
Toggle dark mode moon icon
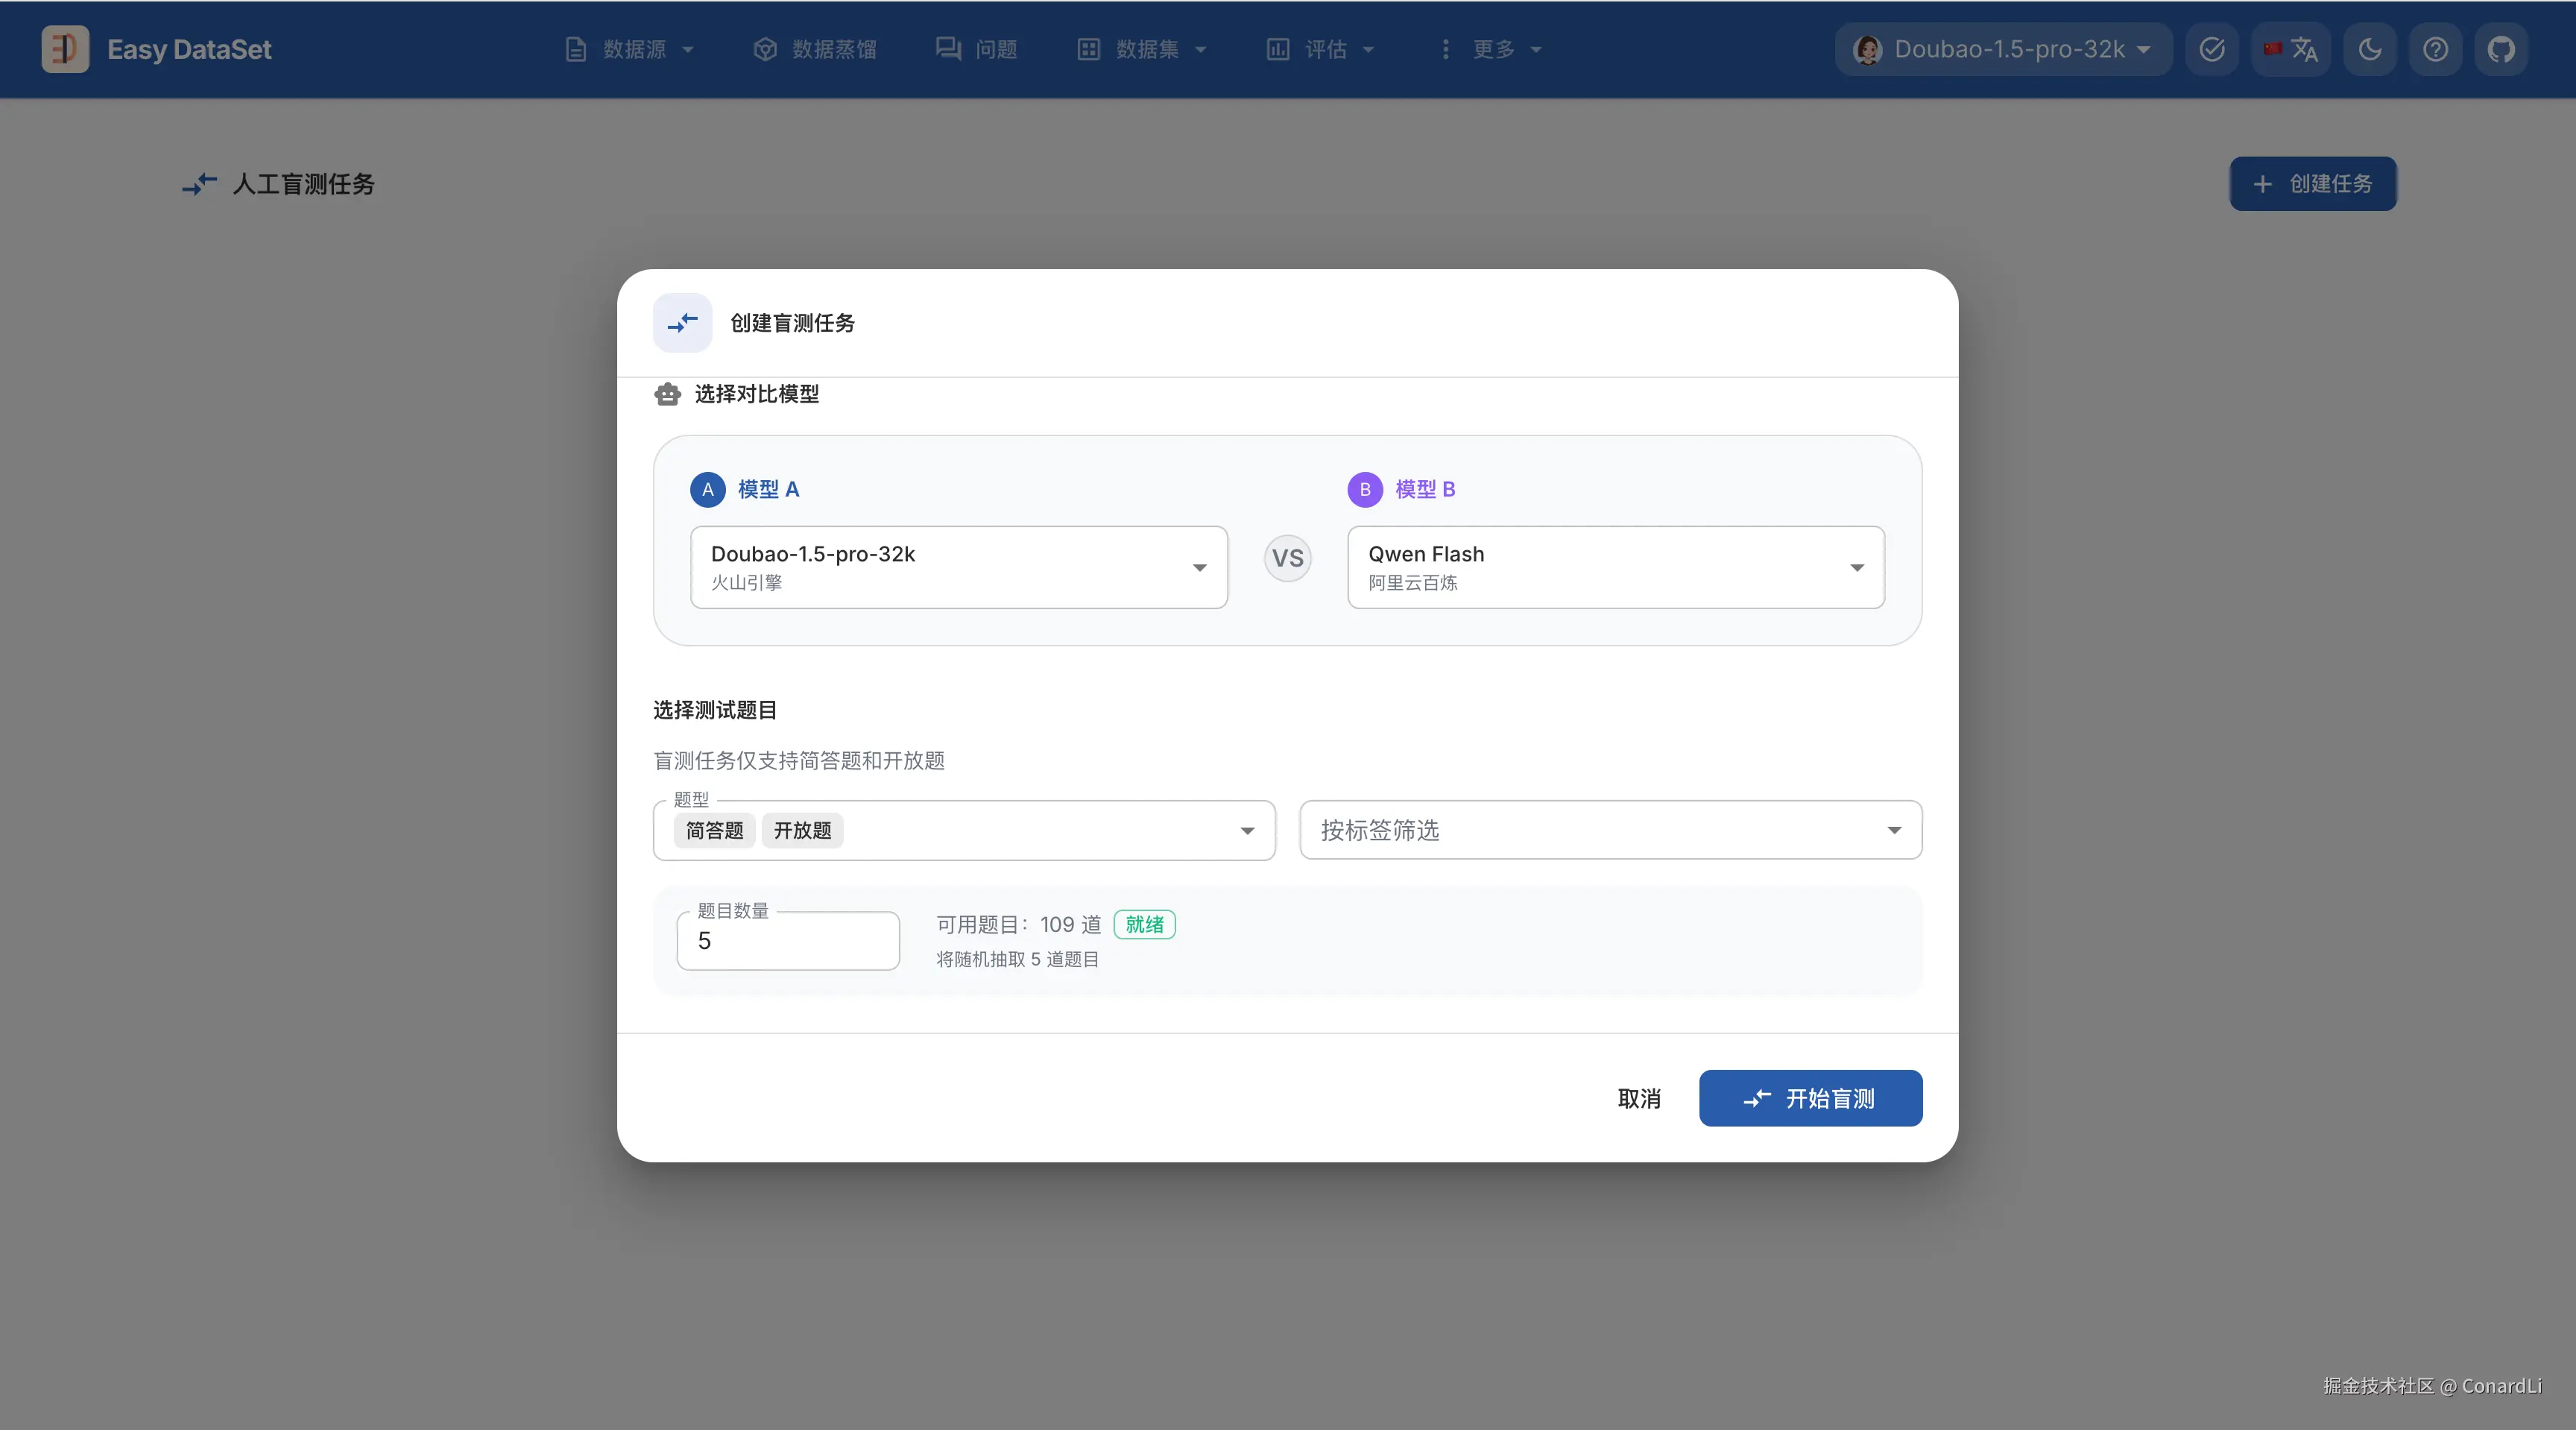[2369, 49]
